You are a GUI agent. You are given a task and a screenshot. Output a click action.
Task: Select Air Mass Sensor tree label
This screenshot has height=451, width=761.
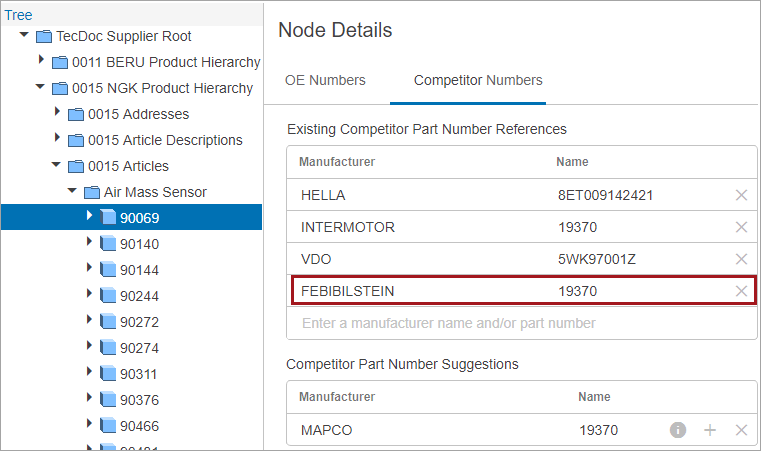point(155,192)
